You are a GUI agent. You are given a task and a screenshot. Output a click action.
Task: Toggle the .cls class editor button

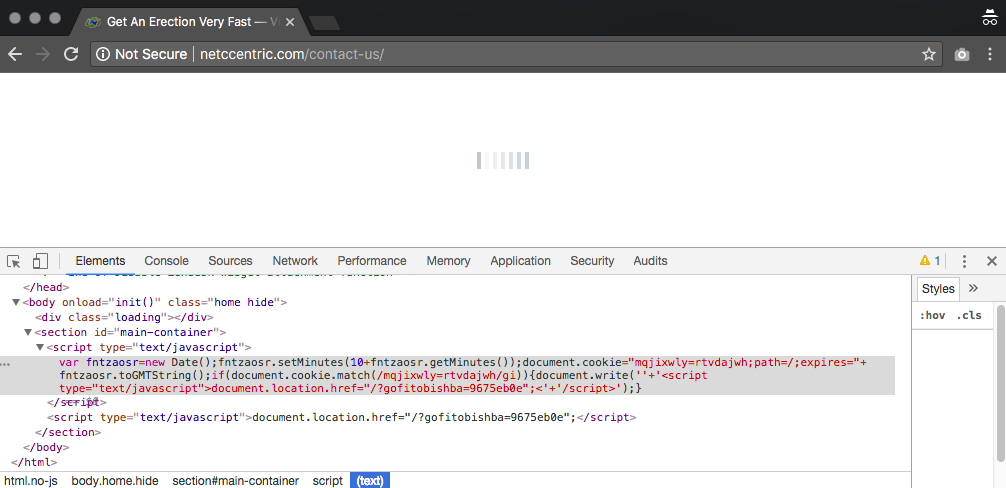coord(969,316)
